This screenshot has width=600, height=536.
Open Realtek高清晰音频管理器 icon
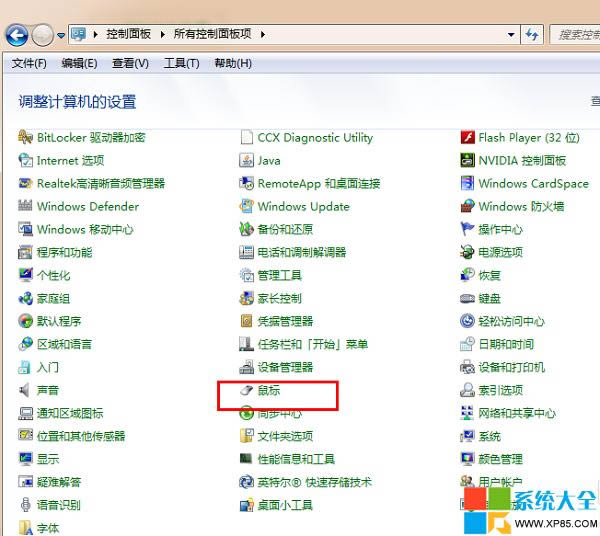click(x=25, y=183)
